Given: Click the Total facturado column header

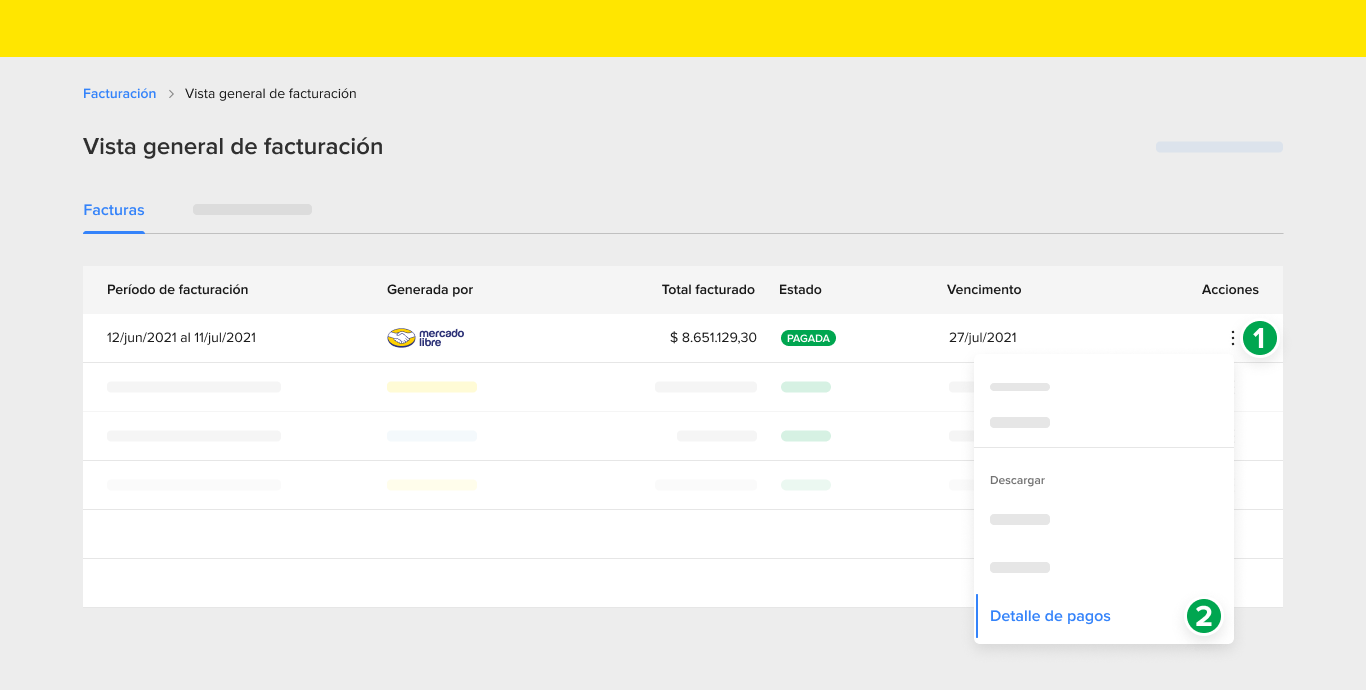Looking at the screenshot, I should click(708, 290).
